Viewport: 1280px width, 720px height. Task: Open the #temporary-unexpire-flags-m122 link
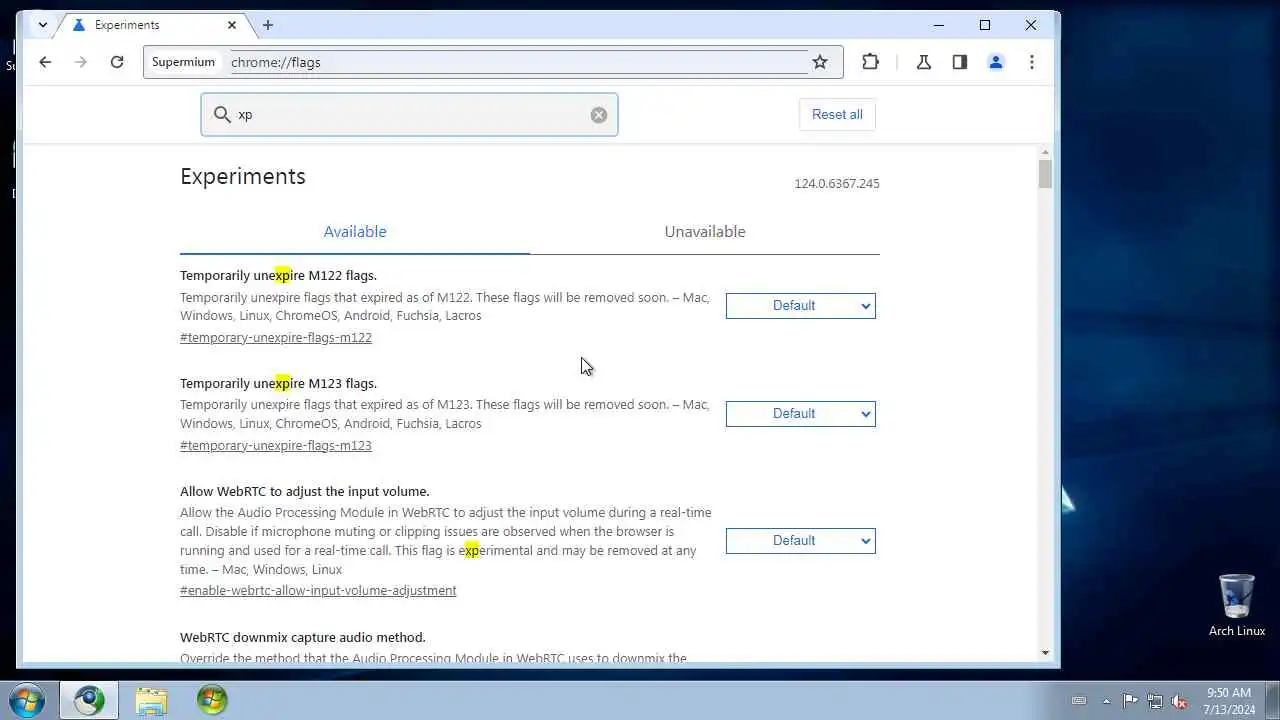tap(276, 338)
